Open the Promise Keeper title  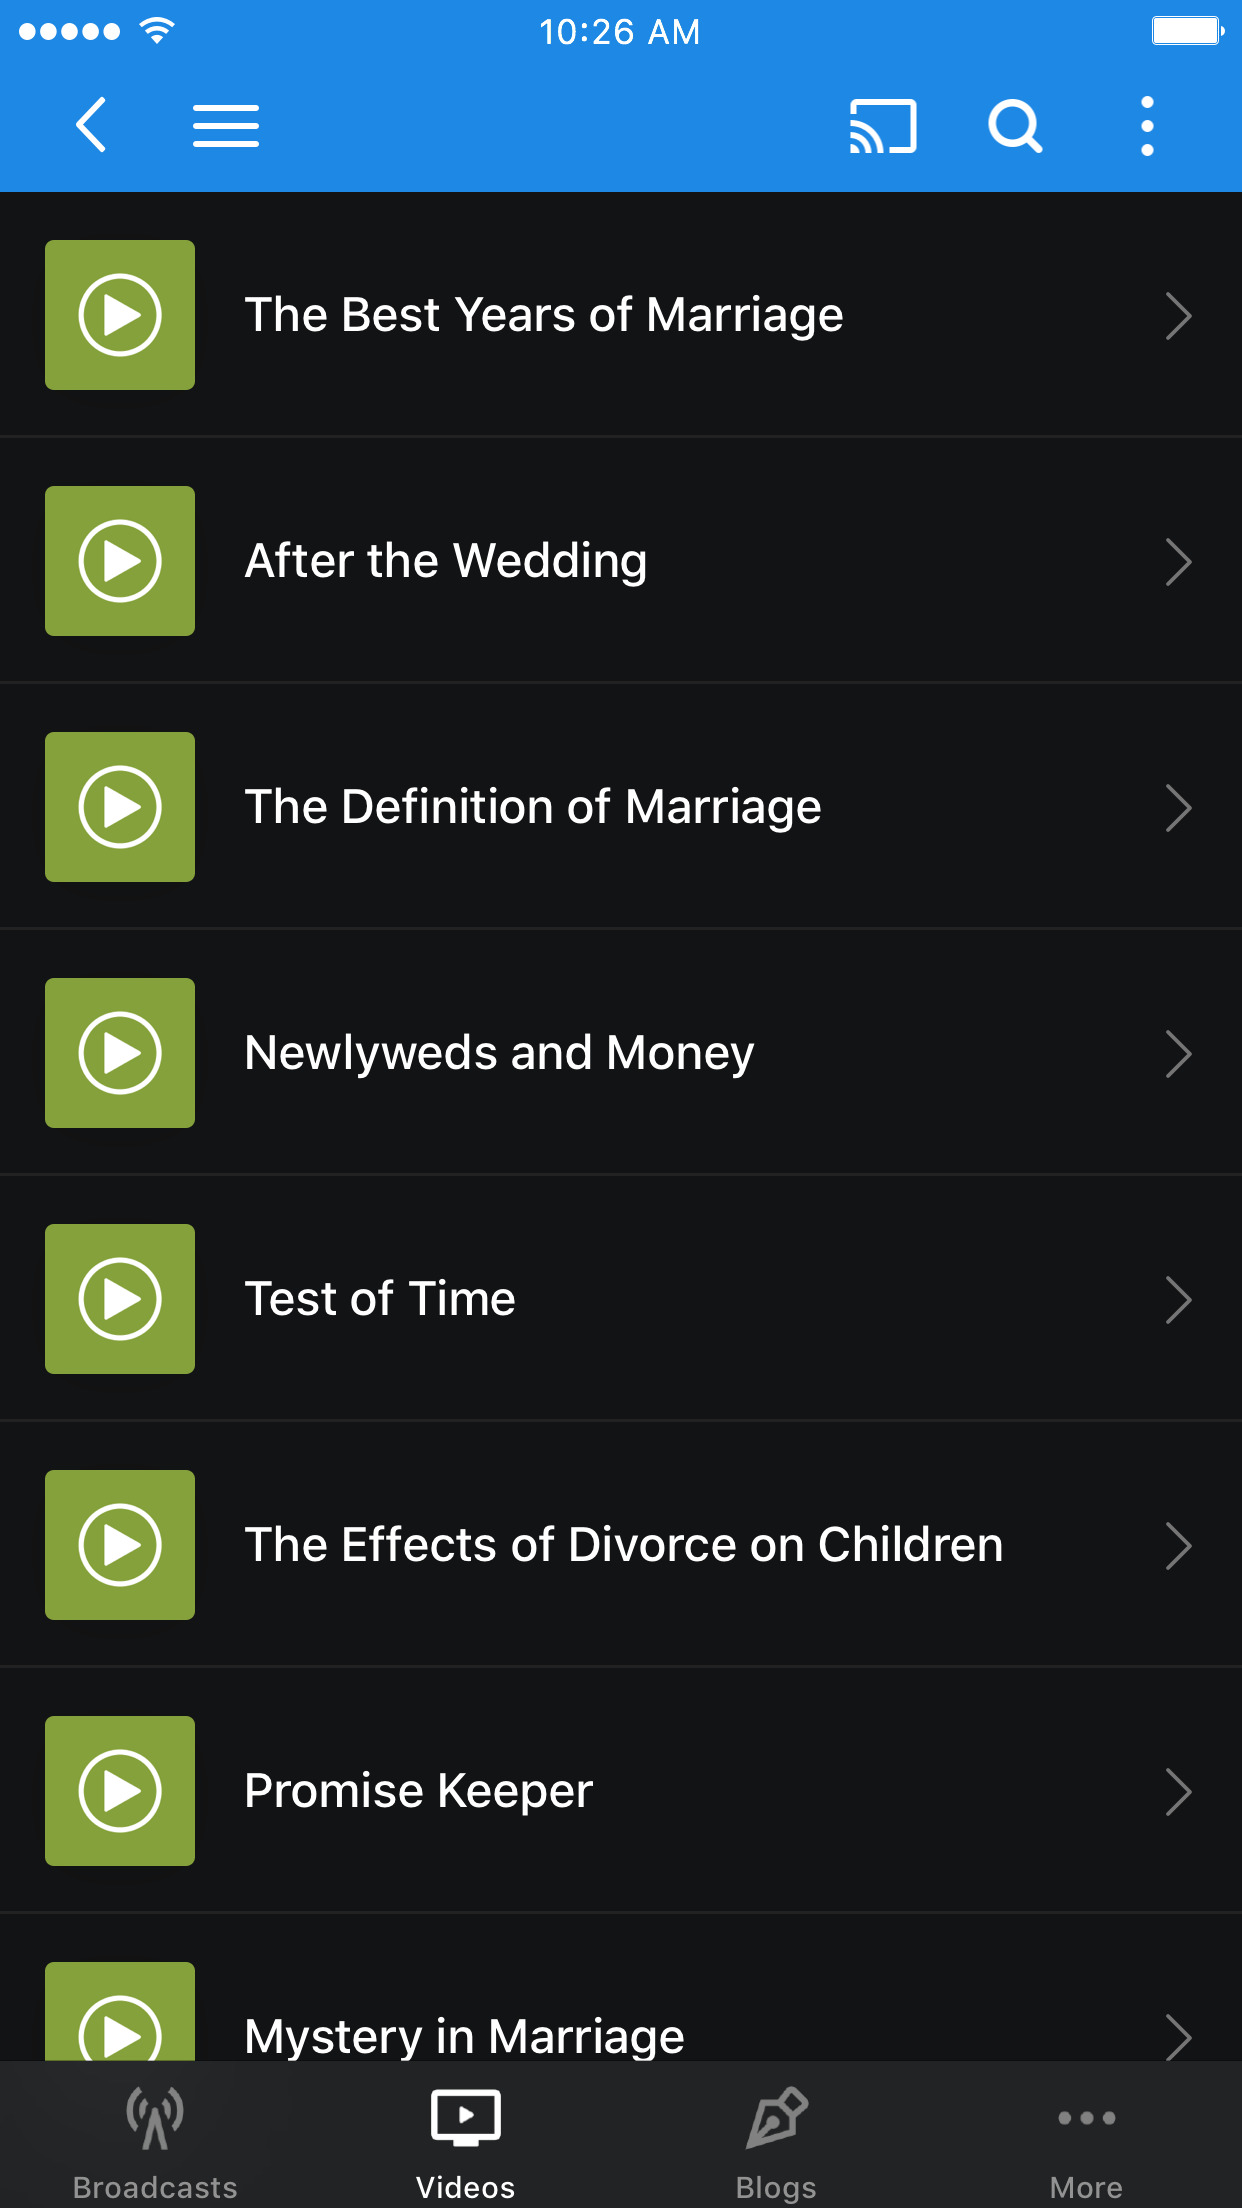click(419, 1791)
